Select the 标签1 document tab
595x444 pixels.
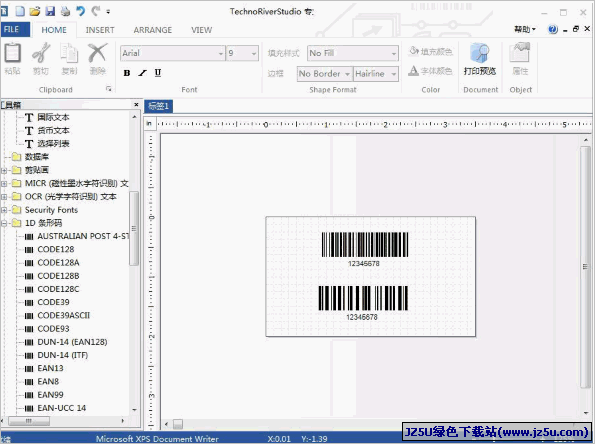(159, 106)
